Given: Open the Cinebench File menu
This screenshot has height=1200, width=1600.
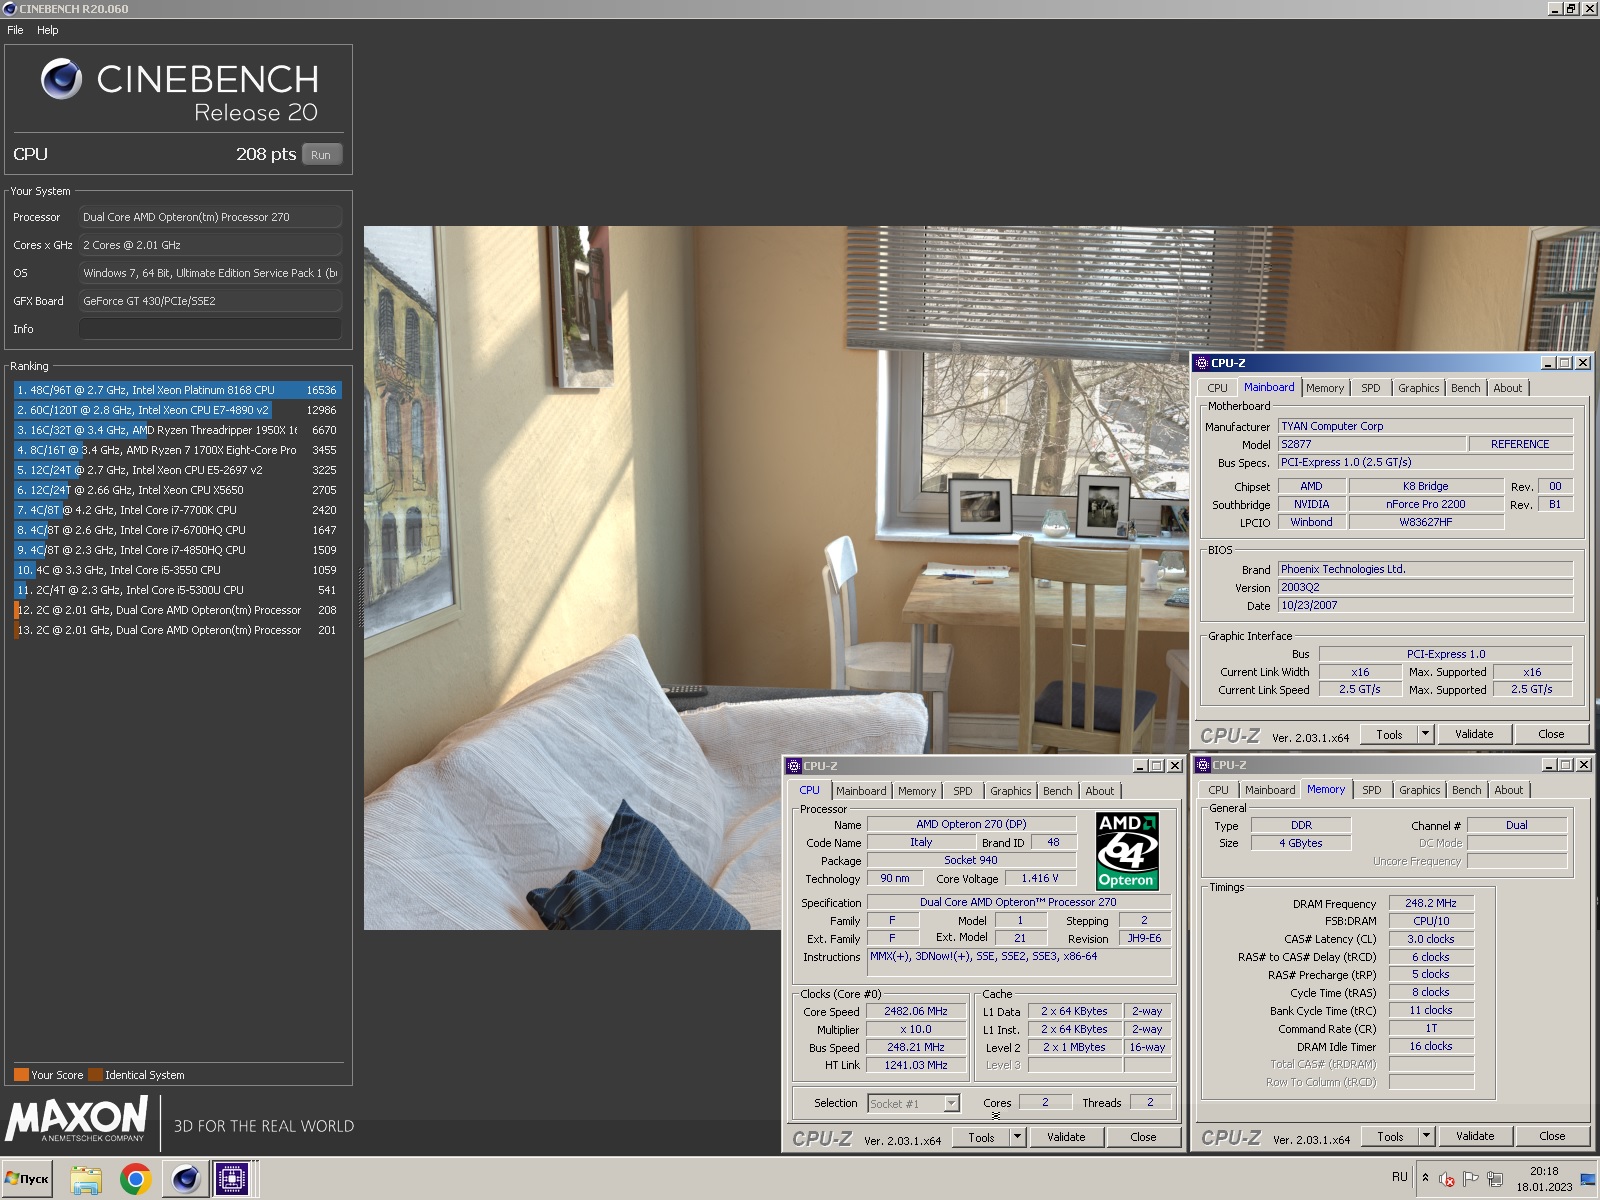Looking at the screenshot, I should point(15,30).
